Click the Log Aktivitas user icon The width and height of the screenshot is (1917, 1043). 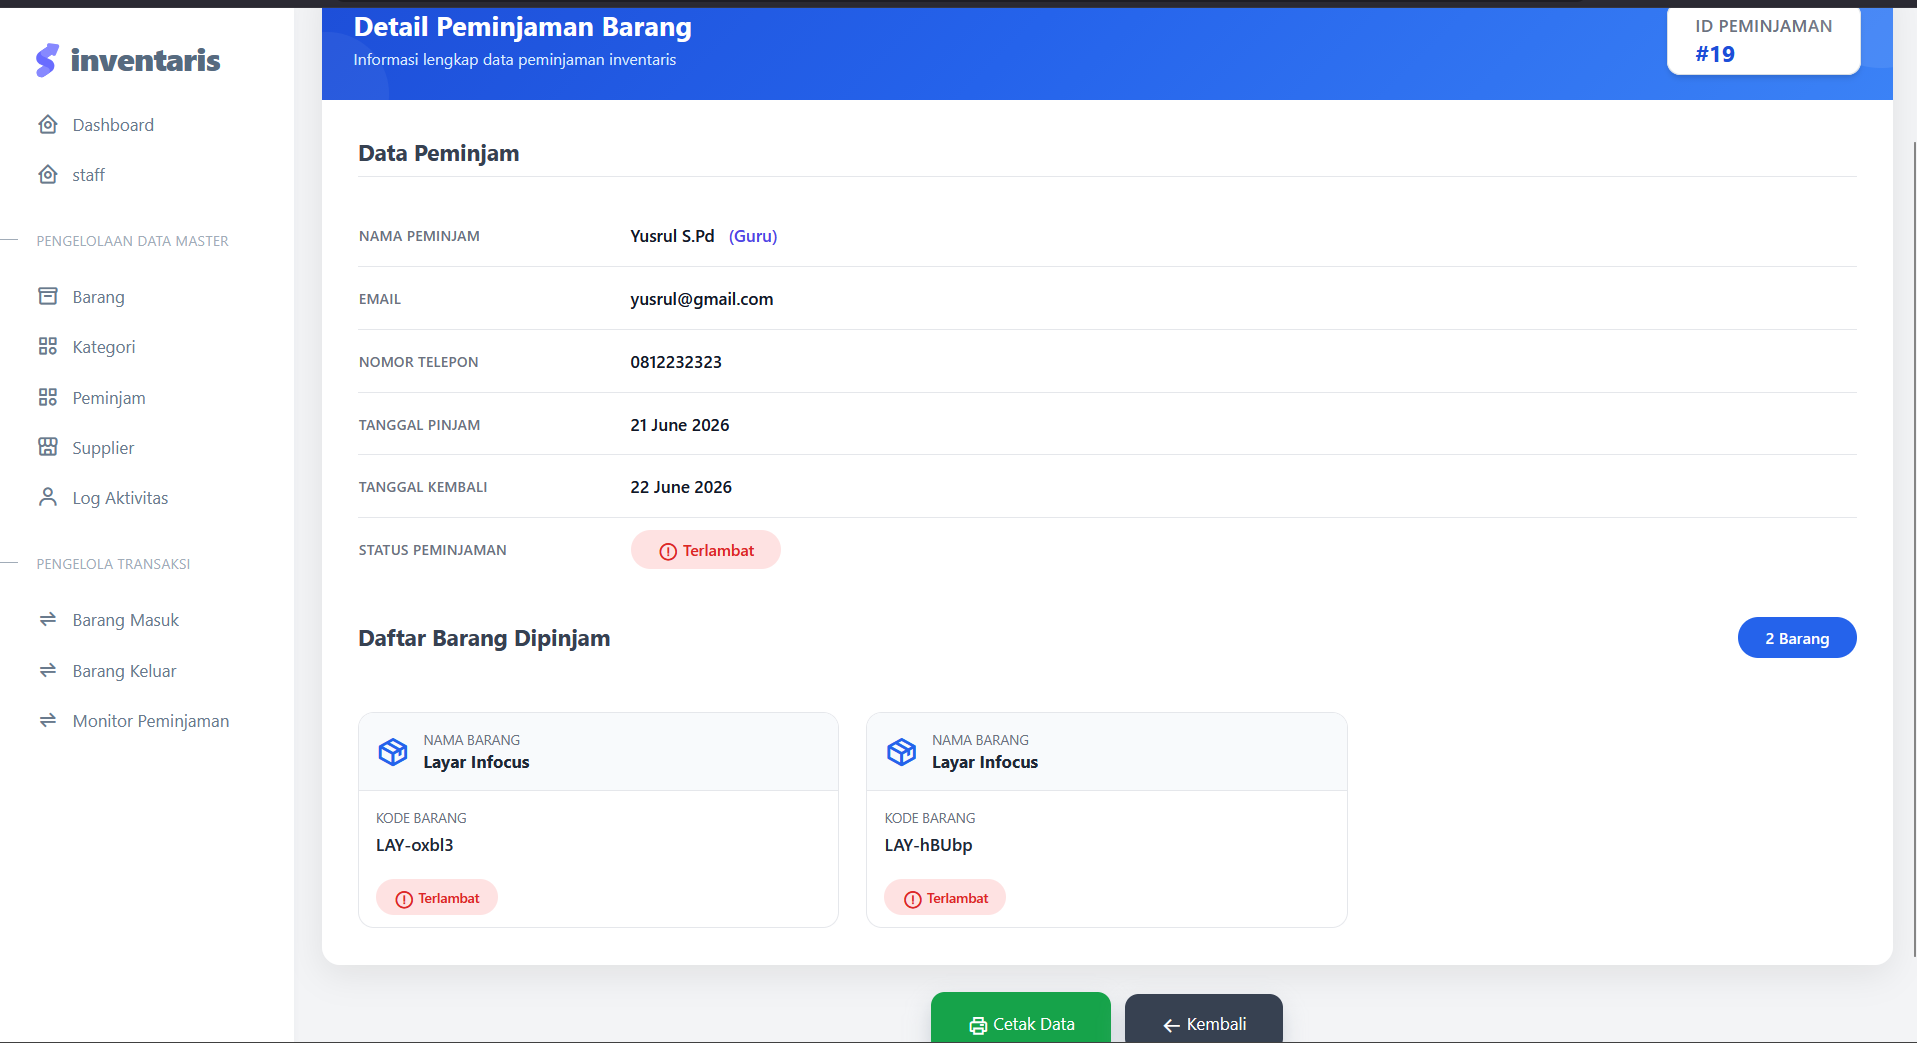pos(48,497)
